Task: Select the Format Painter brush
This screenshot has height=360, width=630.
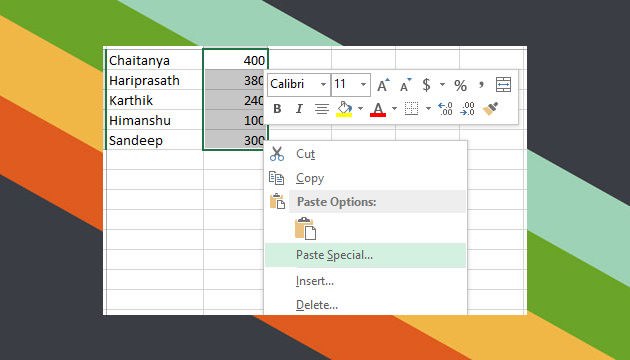Action: [490, 108]
